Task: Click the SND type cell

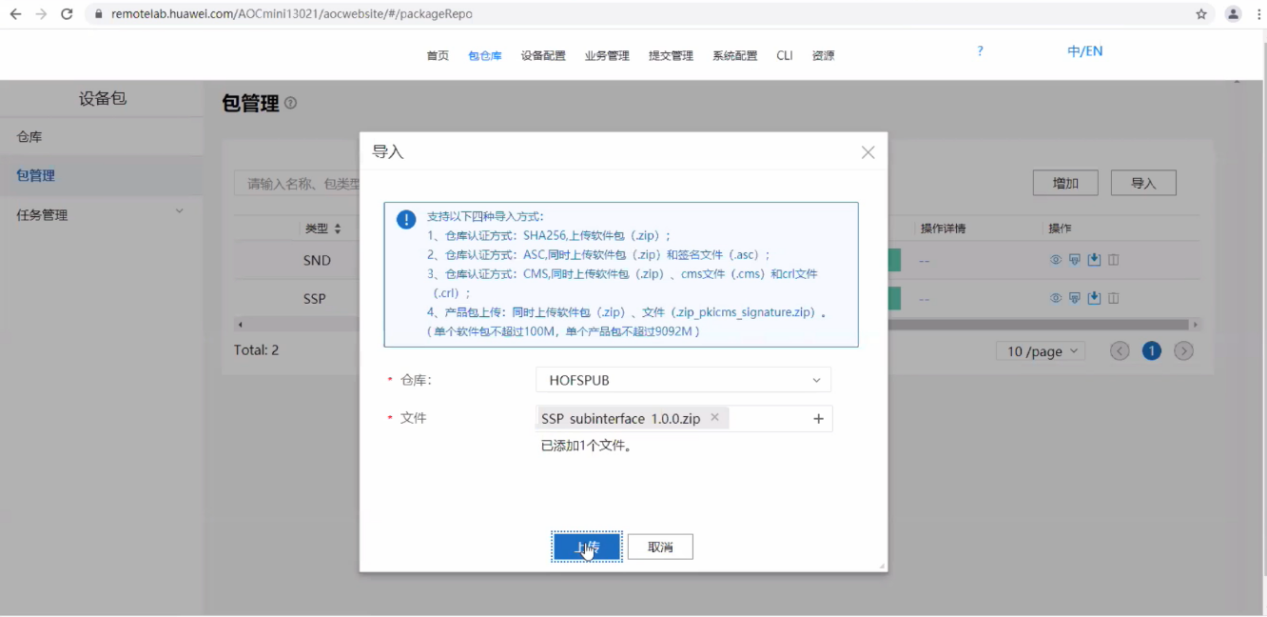Action: point(317,260)
